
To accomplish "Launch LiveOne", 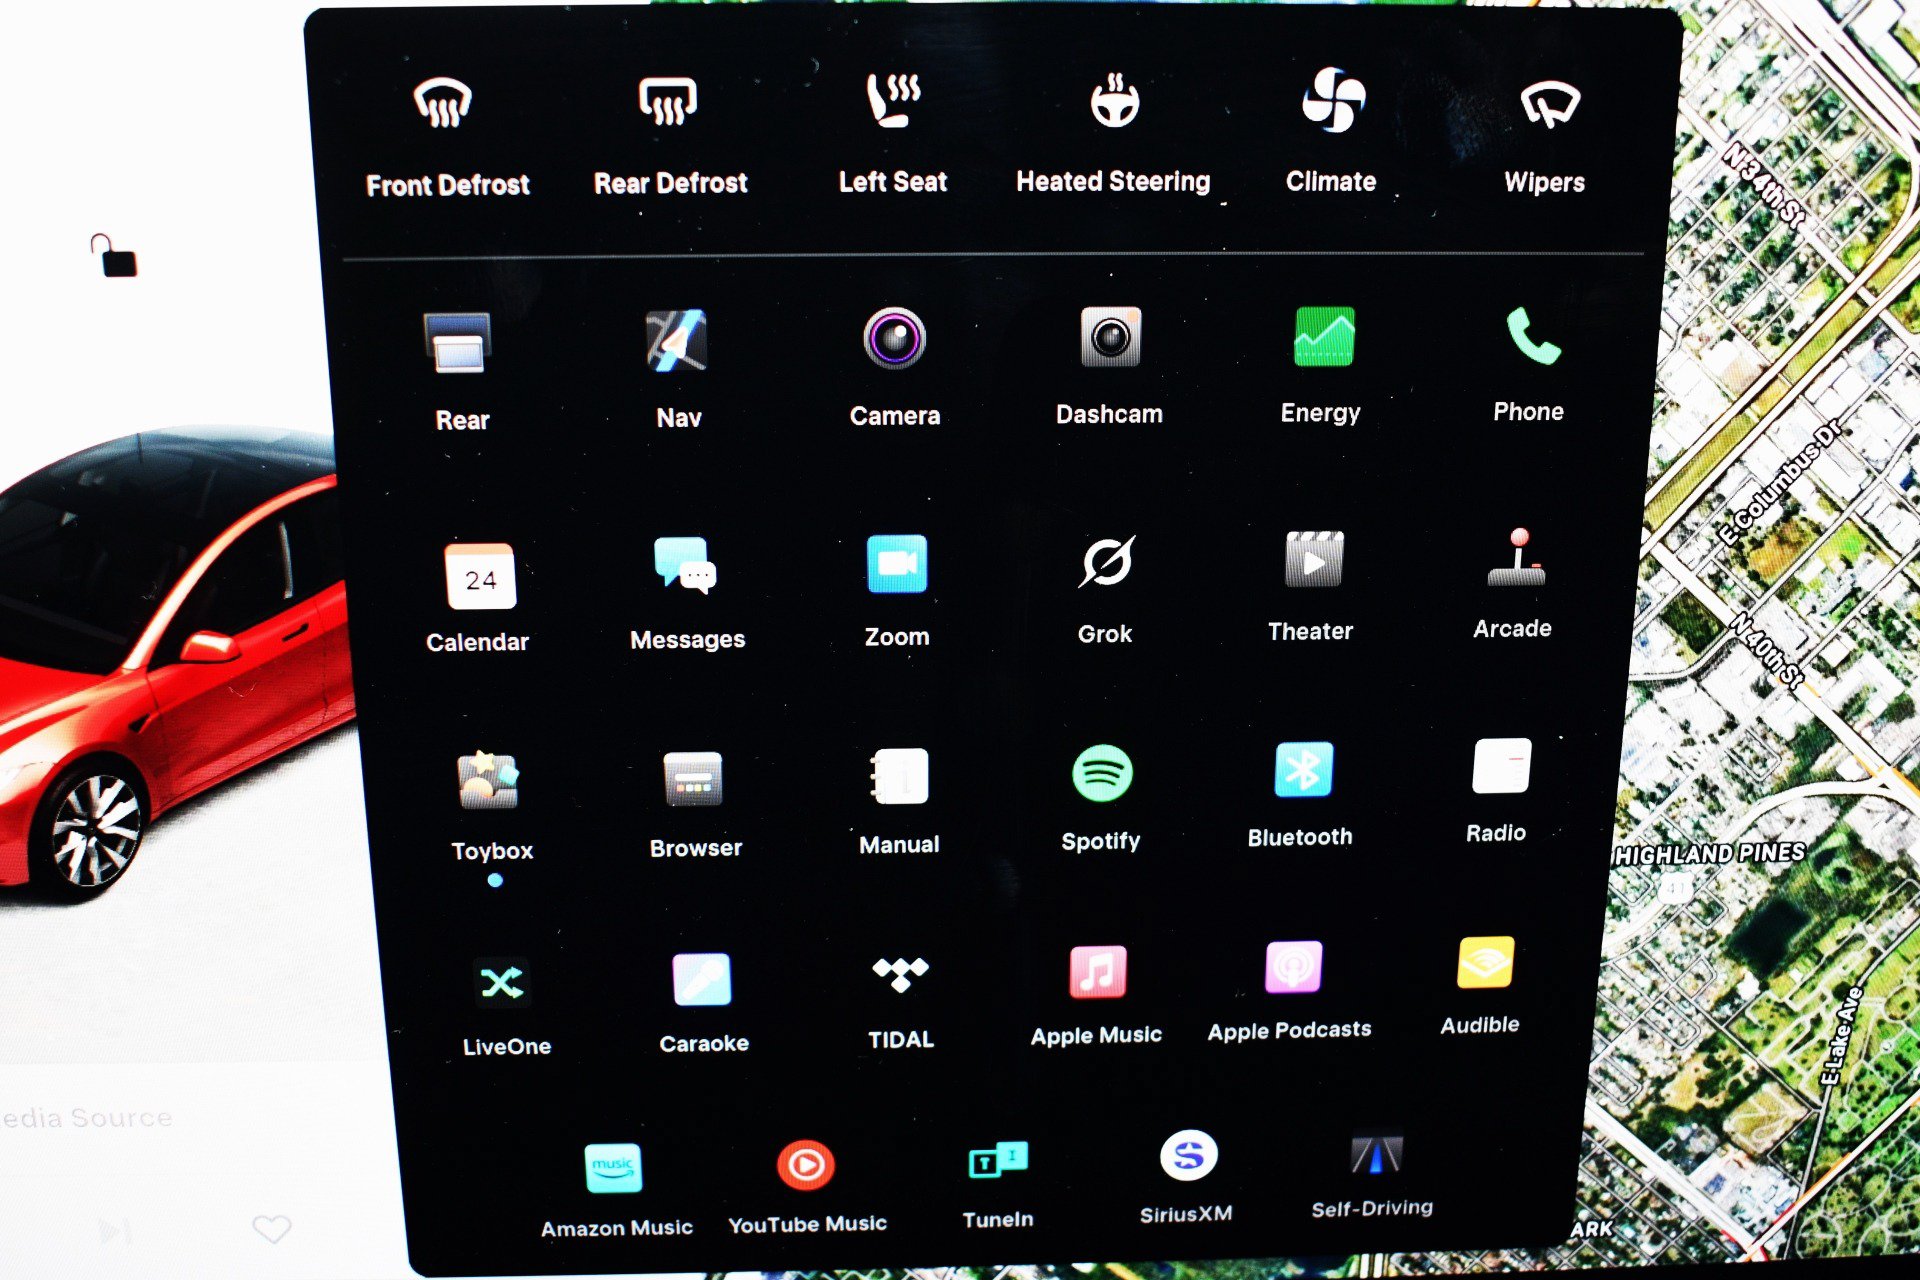I will pos(506,1008).
